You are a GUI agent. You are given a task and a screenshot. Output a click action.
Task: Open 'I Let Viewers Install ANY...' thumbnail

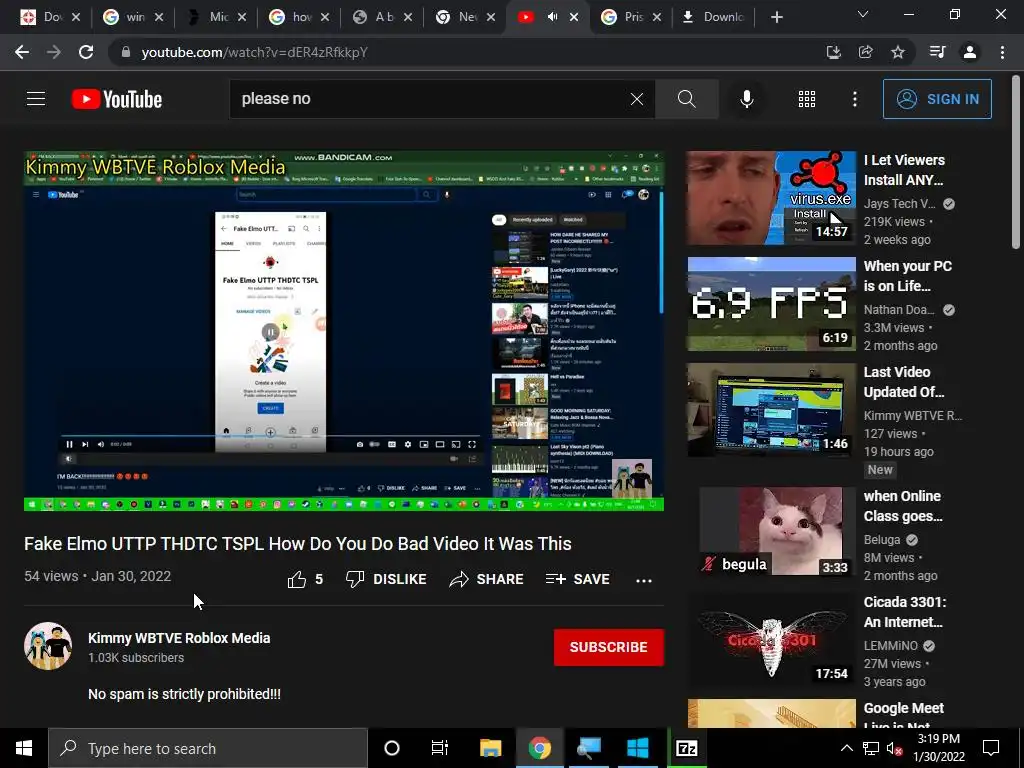point(771,198)
